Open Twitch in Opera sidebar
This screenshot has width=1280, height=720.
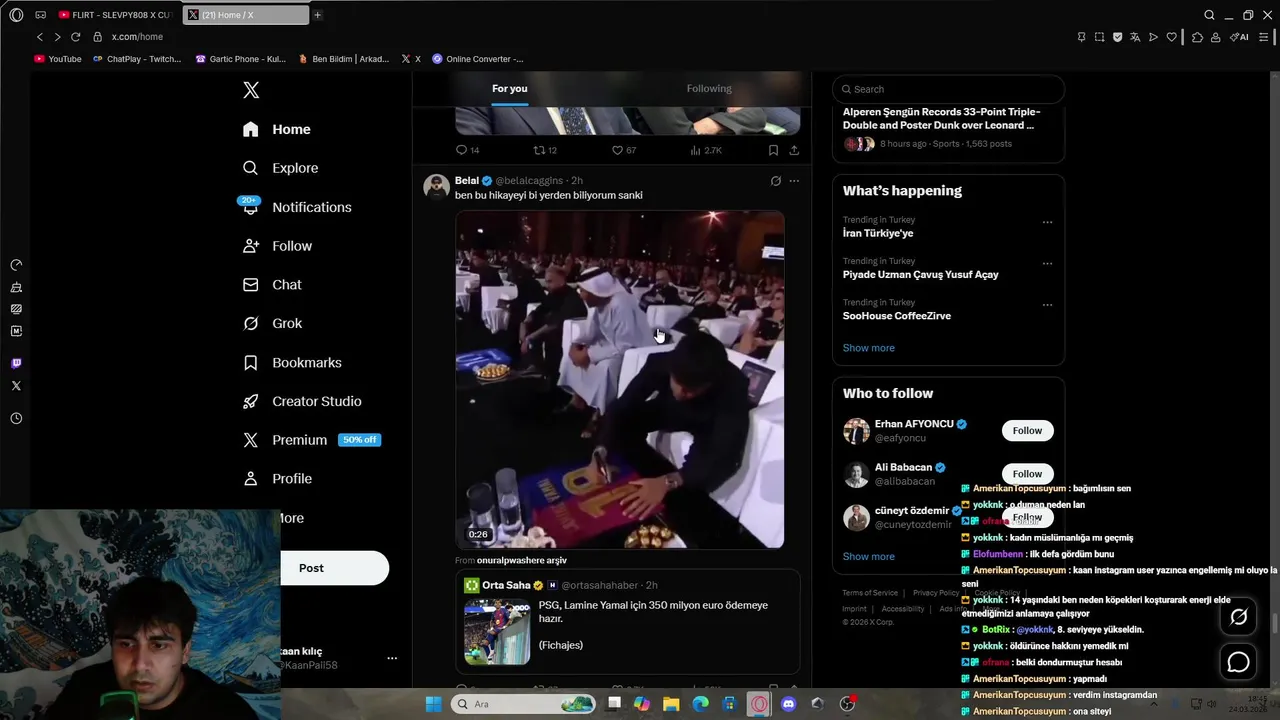pos(16,363)
